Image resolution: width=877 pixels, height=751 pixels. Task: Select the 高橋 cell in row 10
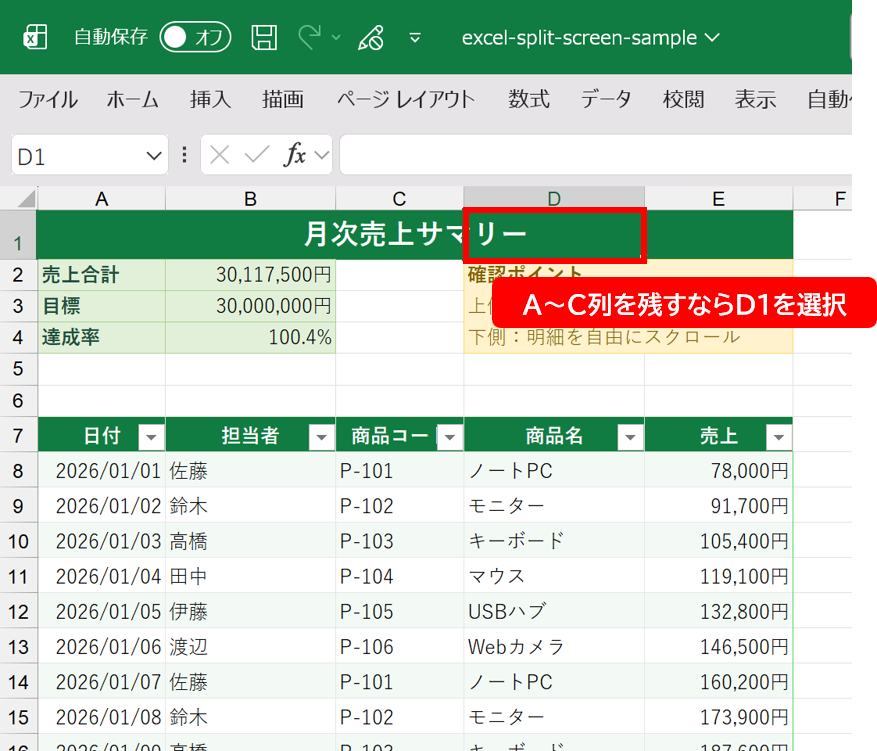pos(251,541)
